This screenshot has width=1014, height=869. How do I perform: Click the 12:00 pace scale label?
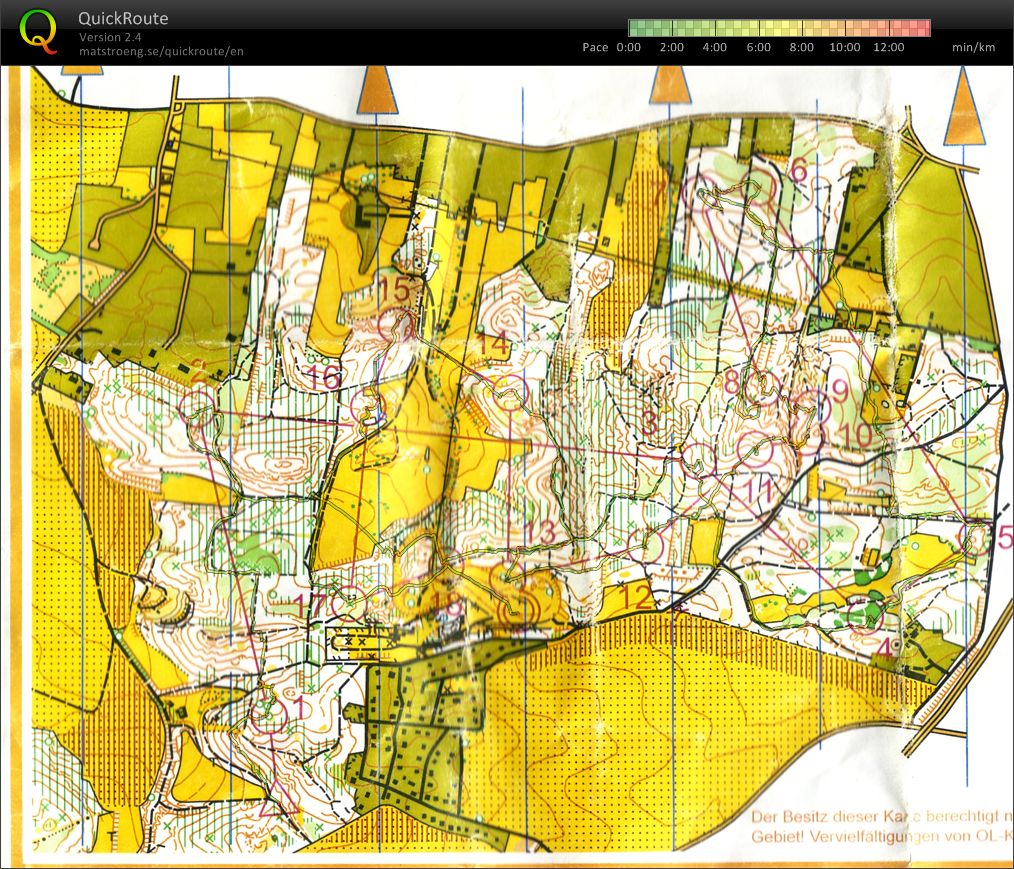pyautogui.click(x=888, y=47)
